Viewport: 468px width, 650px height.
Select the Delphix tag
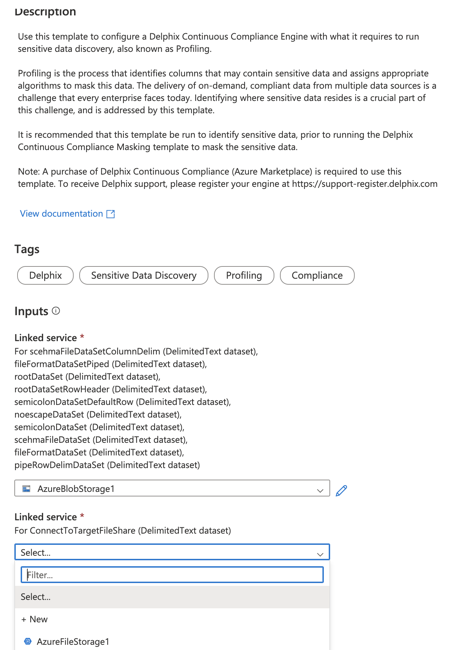pyautogui.click(x=45, y=275)
